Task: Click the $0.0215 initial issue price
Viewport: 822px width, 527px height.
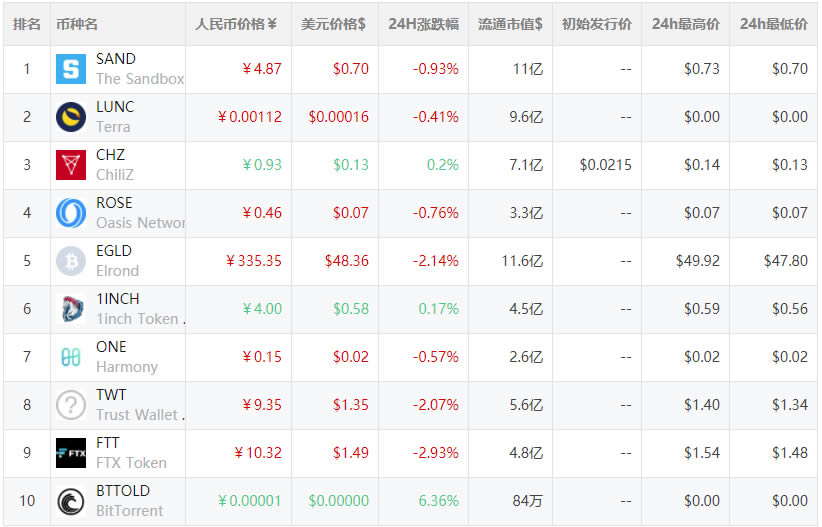Action: pos(605,165)
